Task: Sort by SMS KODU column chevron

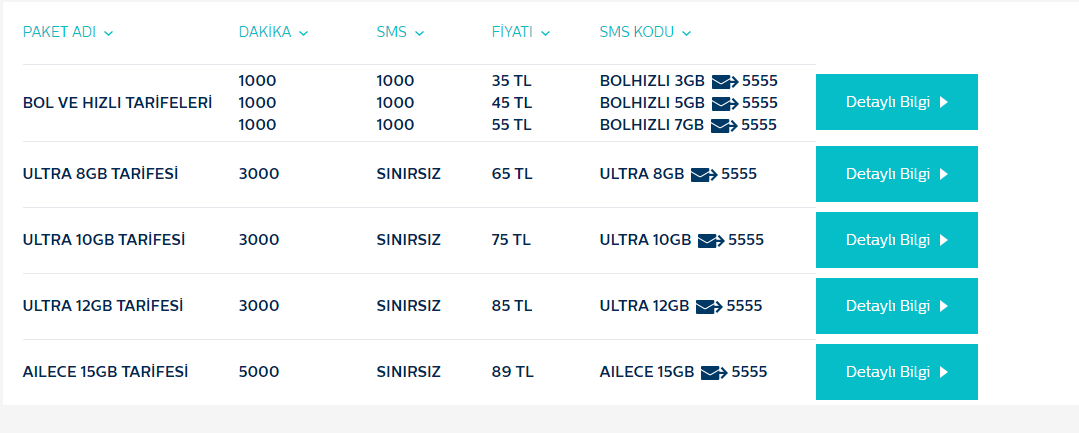Action: [x=686, y=33]
